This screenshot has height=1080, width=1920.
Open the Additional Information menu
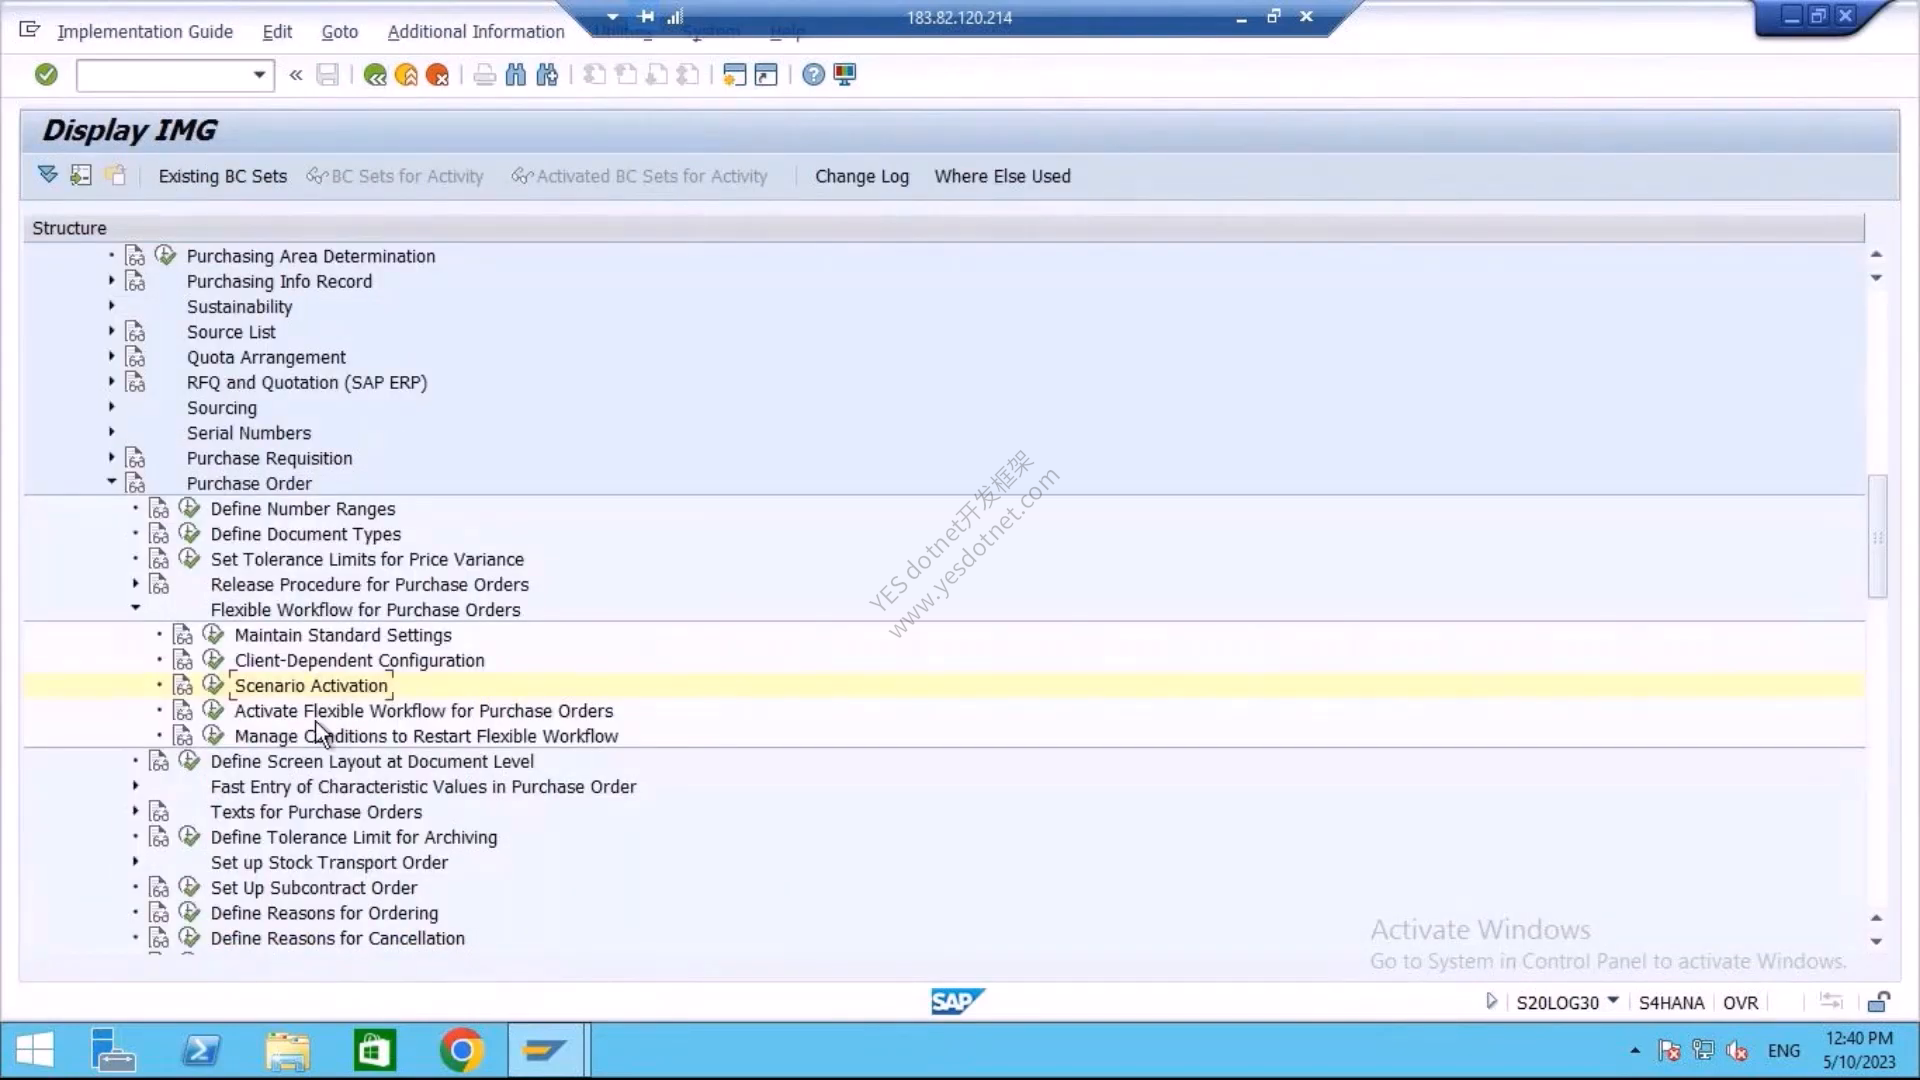tap(476, 32)
